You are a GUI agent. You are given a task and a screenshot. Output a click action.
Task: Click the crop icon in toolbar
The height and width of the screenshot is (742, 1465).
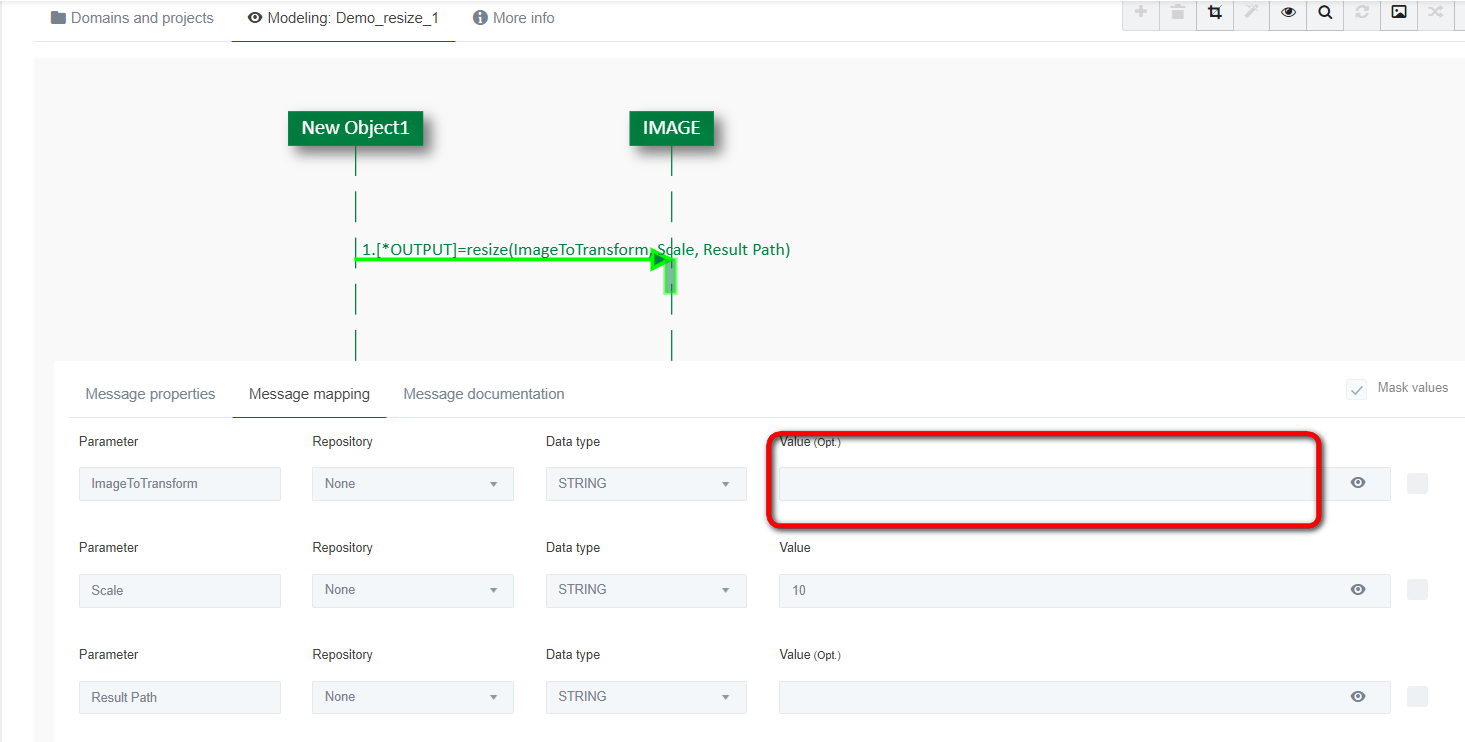pos(1214,13)
